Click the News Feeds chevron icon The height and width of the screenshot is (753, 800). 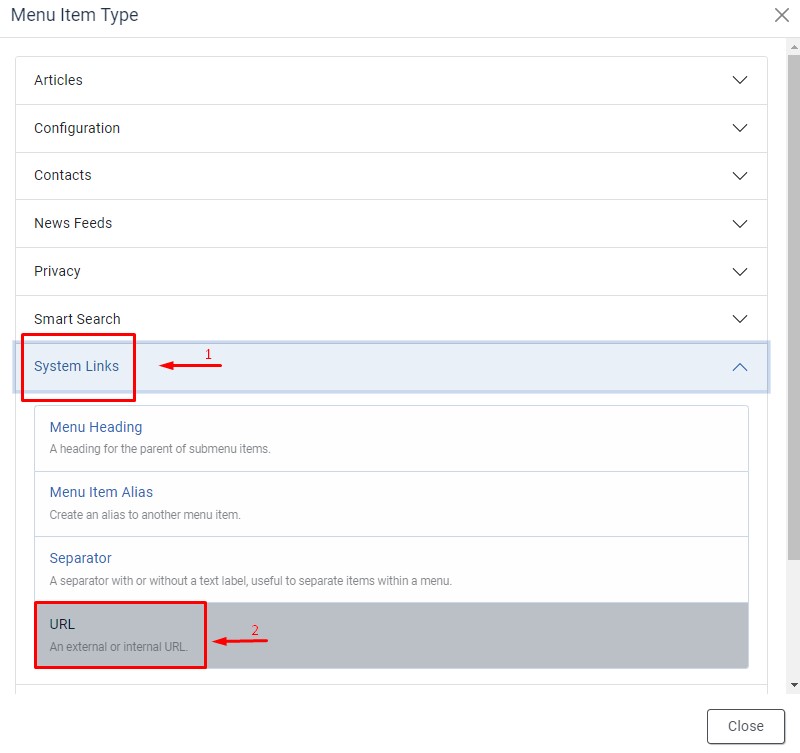(x=740, y=223)
